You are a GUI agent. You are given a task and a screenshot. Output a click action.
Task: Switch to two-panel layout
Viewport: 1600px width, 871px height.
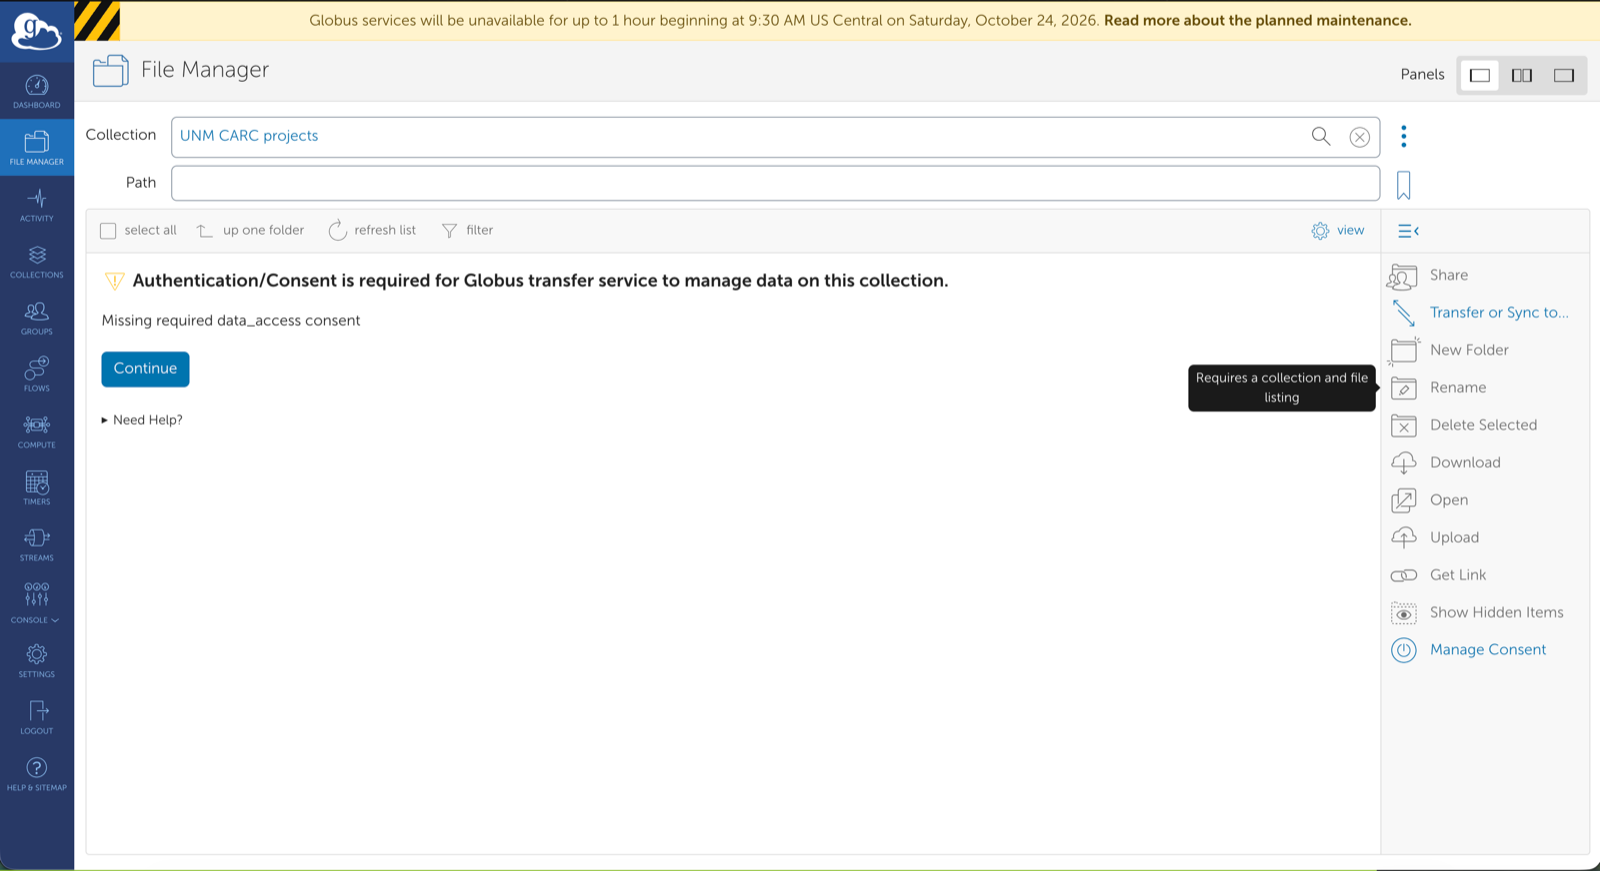point(1522,75)
